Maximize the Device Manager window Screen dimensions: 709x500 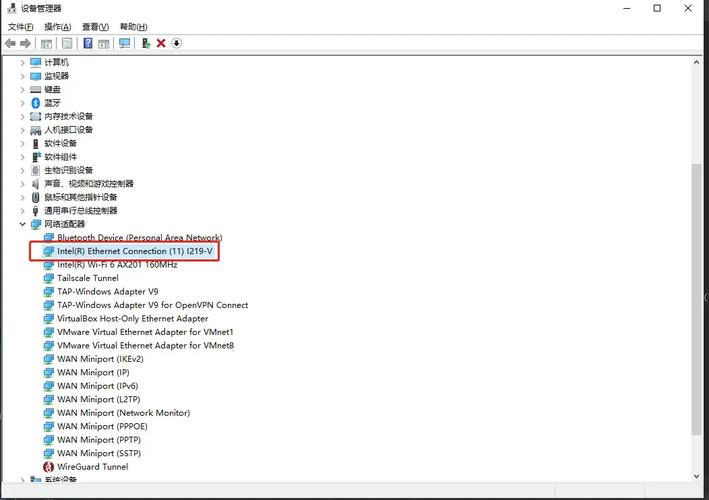point(657,8)
